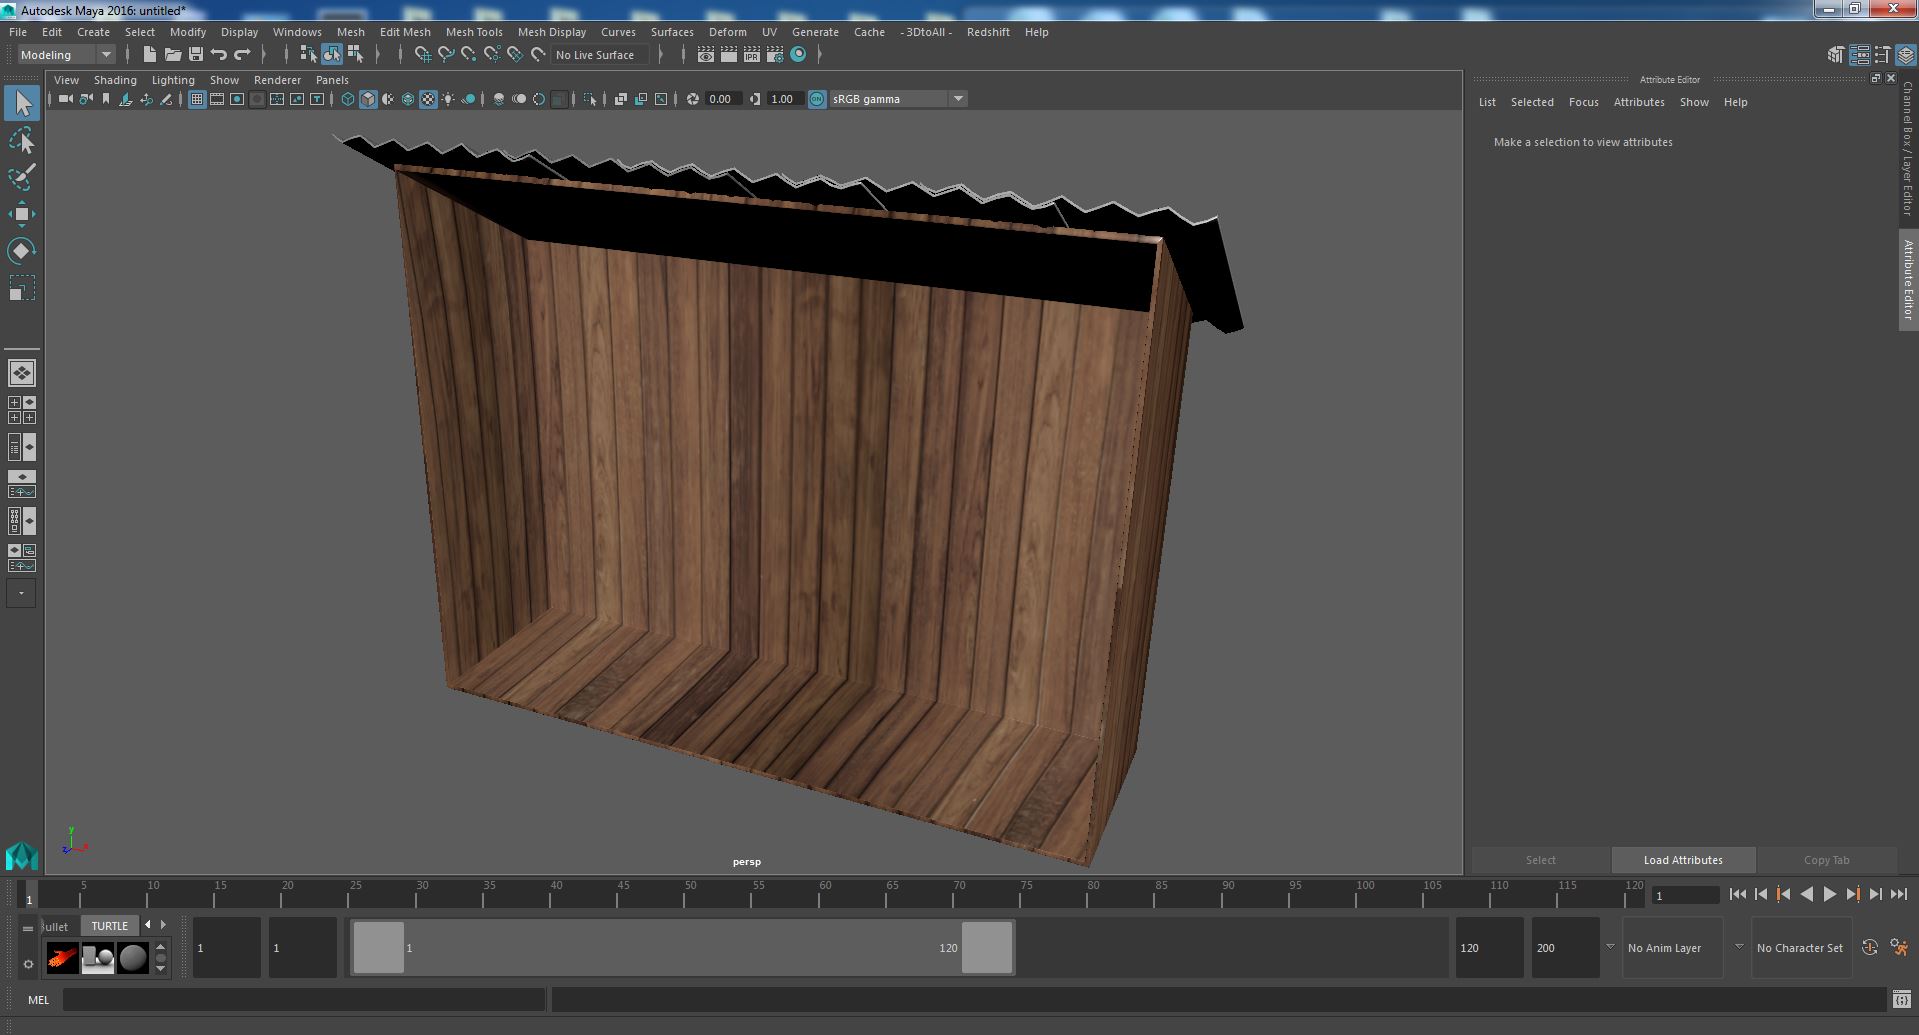Open the Render View window icon
The image size is (1919, 1035).
(x=706, y=55)
